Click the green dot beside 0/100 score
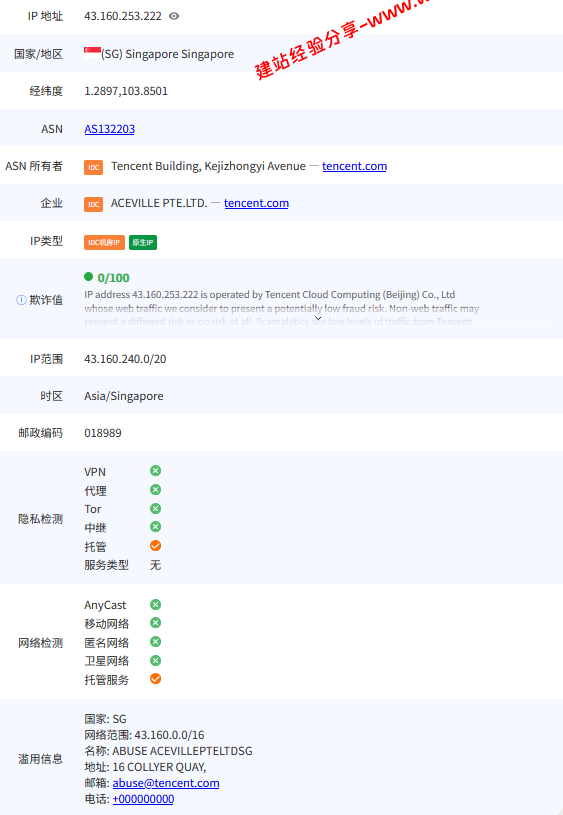This screenshot has width=563, height=815. click(x=88, y=277)
